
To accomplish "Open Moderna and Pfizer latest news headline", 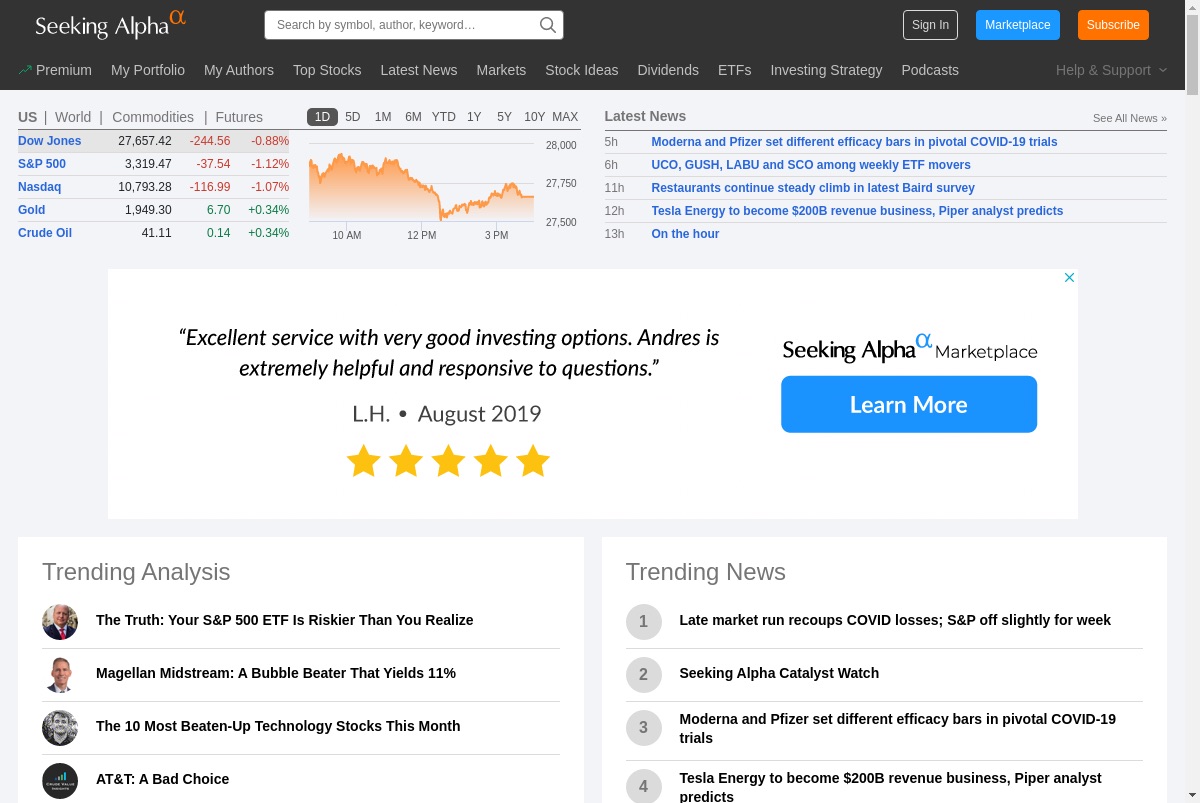I will click(854, 142).
